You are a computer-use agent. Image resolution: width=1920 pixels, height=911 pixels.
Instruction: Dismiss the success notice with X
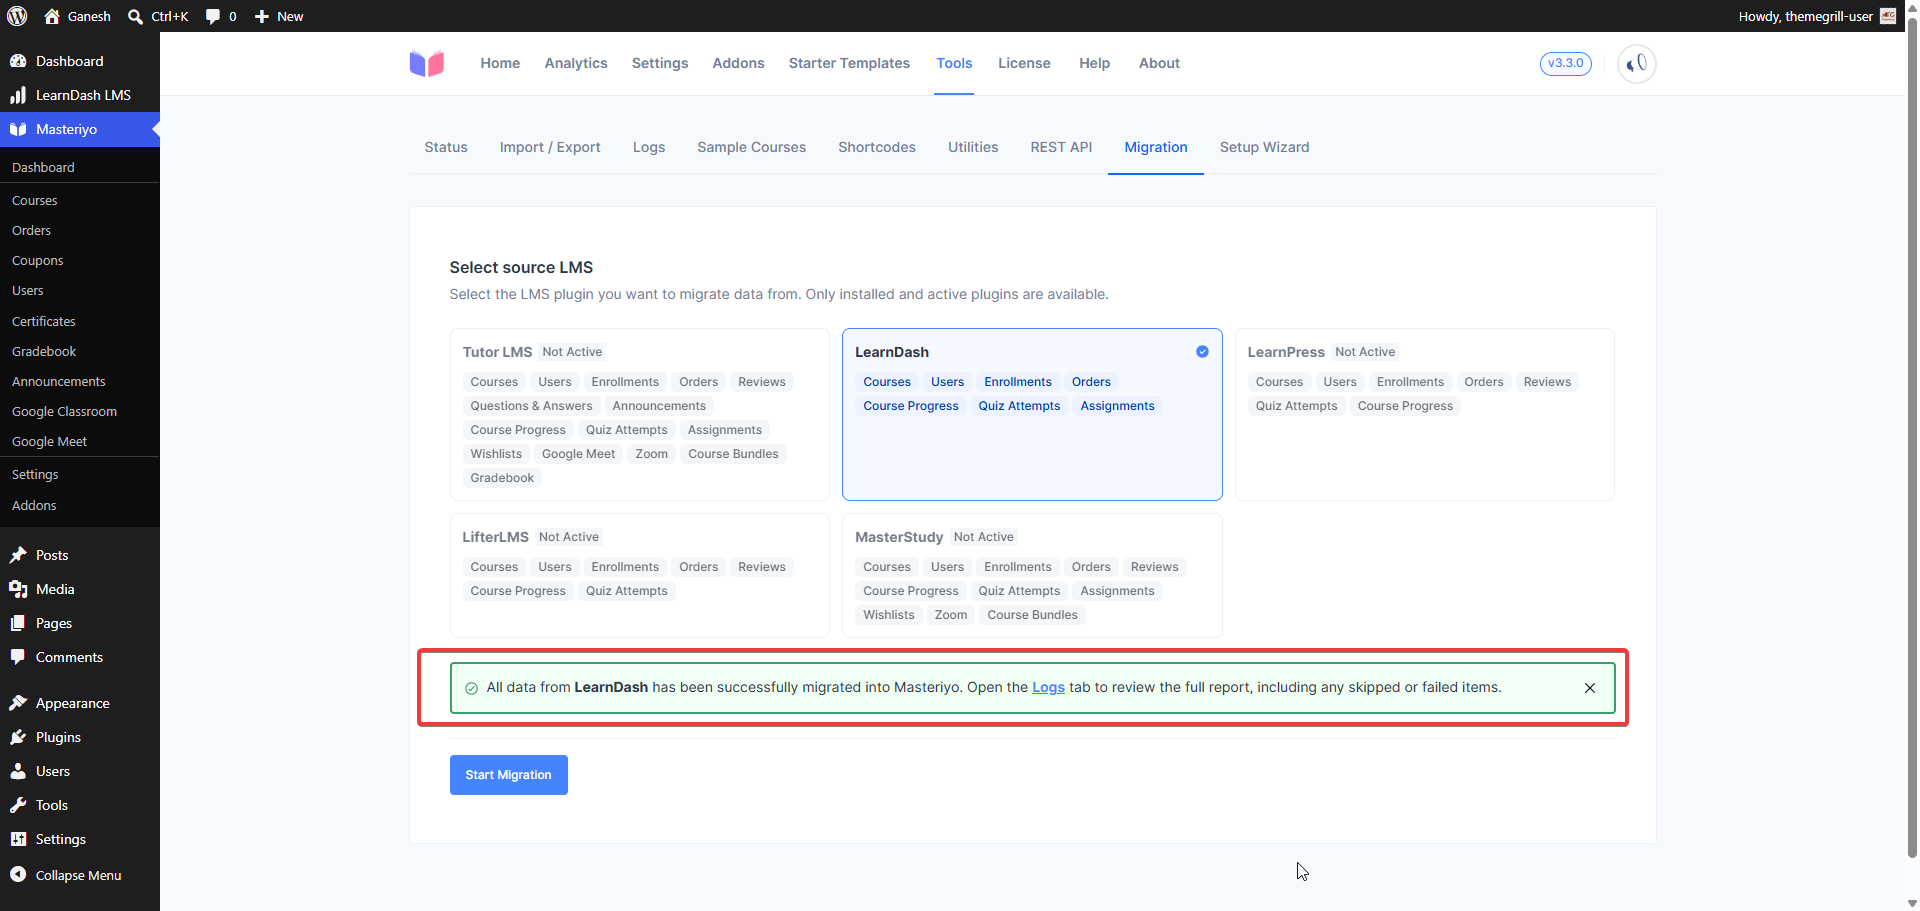[1590, 688]
